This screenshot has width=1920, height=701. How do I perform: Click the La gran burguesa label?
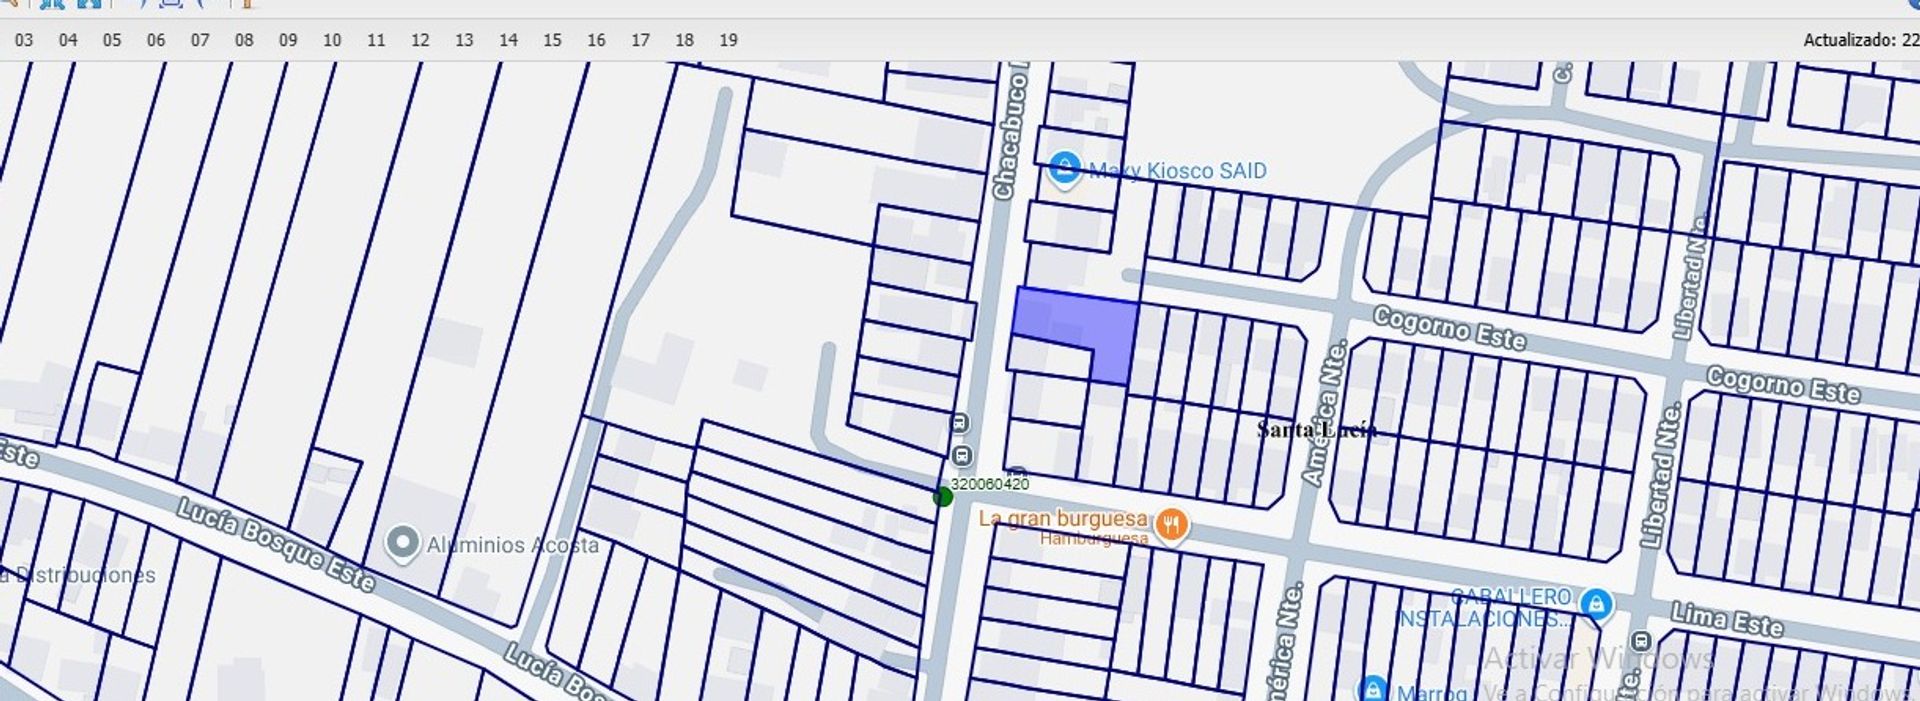(x=1062, y=518)
